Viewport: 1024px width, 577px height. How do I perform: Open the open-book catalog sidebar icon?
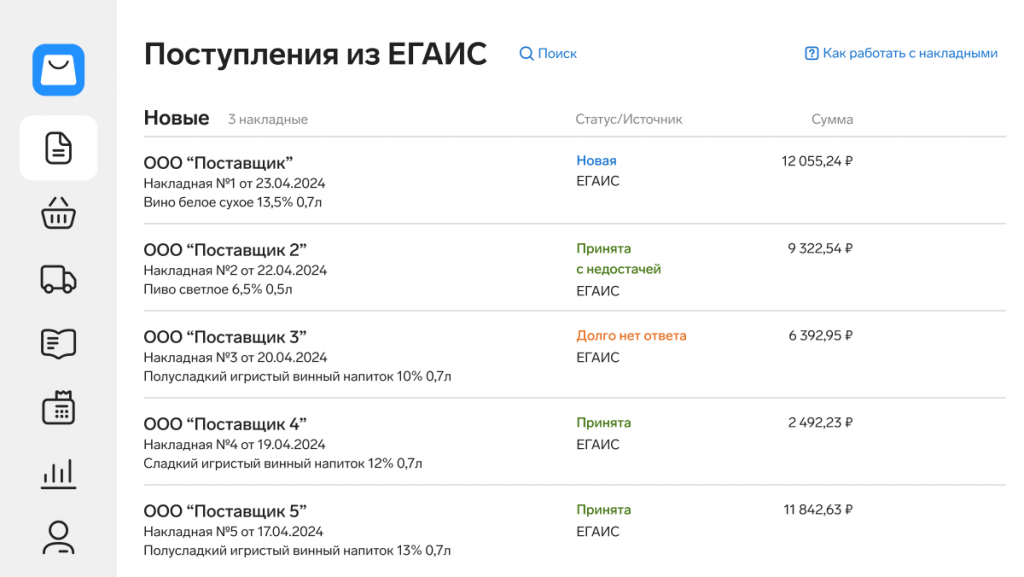58,343
